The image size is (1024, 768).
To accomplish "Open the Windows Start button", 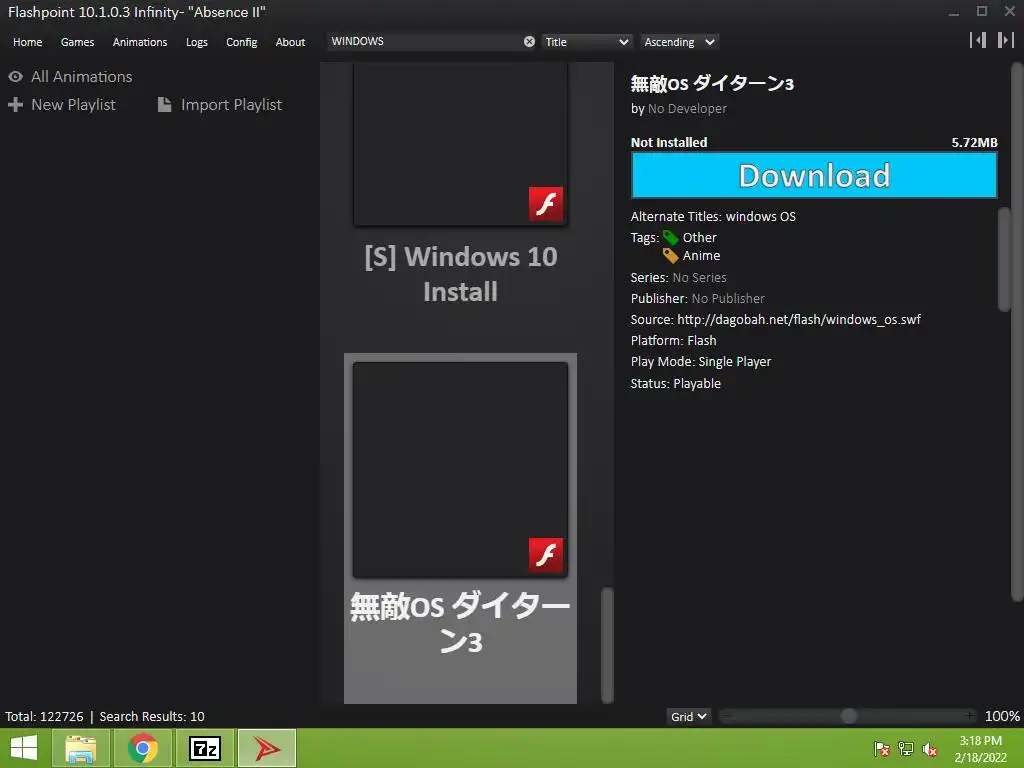I will (x=24, y=748).
